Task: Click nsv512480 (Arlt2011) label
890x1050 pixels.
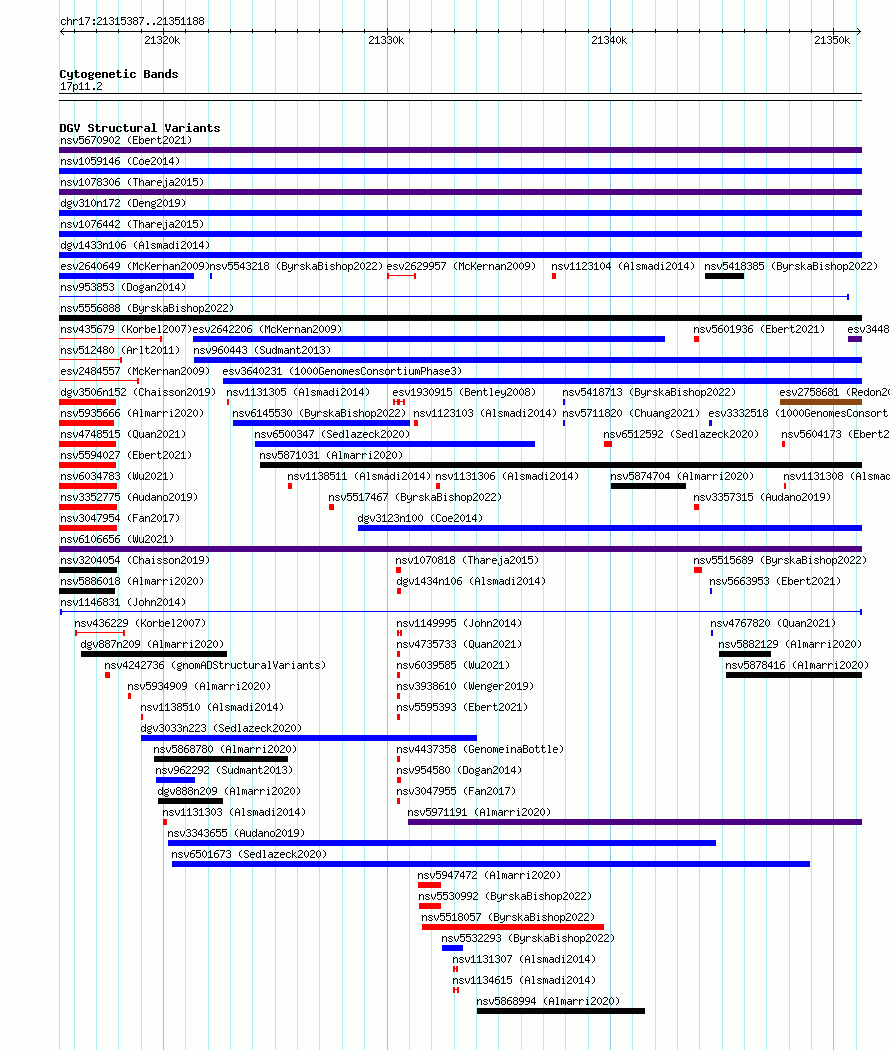Action: pyautogui.click(x=120, y=350)
